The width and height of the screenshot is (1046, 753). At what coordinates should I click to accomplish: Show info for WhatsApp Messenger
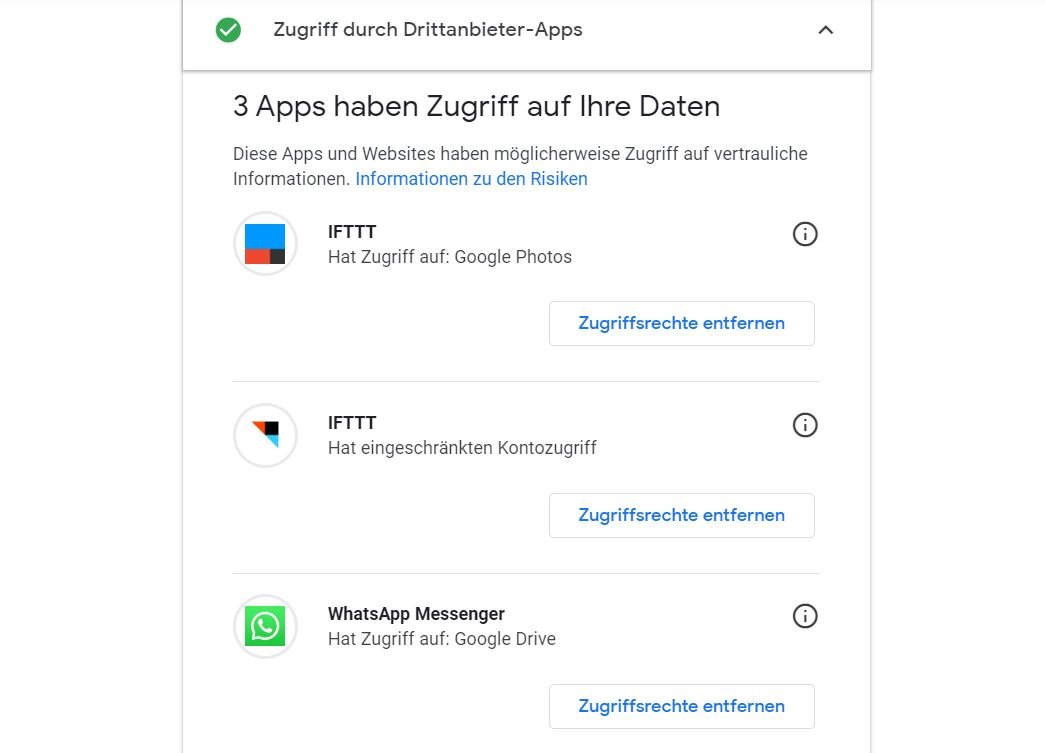805,616
